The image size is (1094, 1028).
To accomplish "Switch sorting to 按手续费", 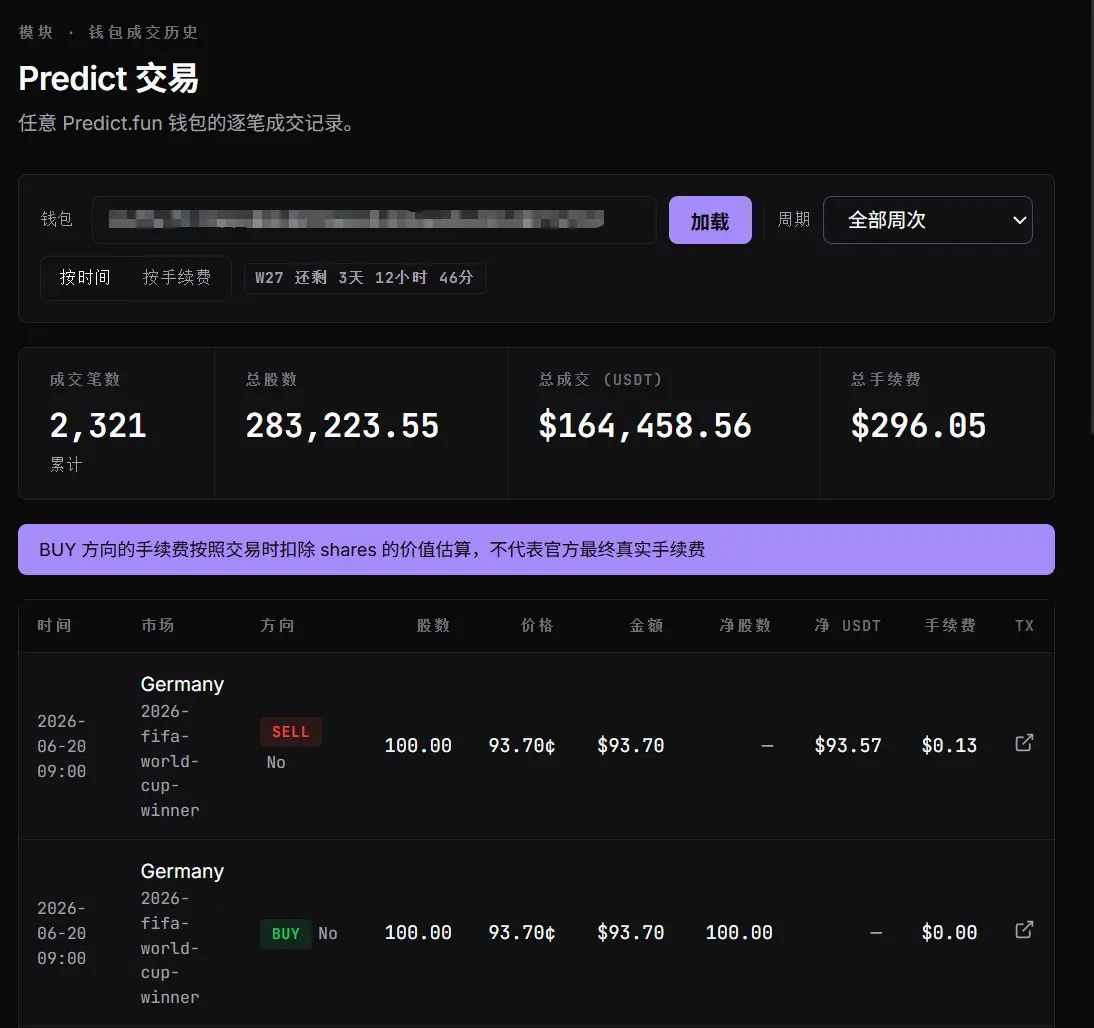I will click(177, 278).
